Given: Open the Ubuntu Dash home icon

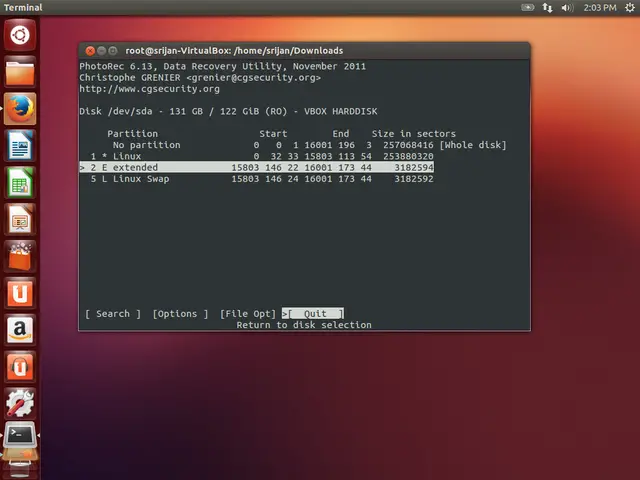Looking at the screenshot, I should 20,35.
